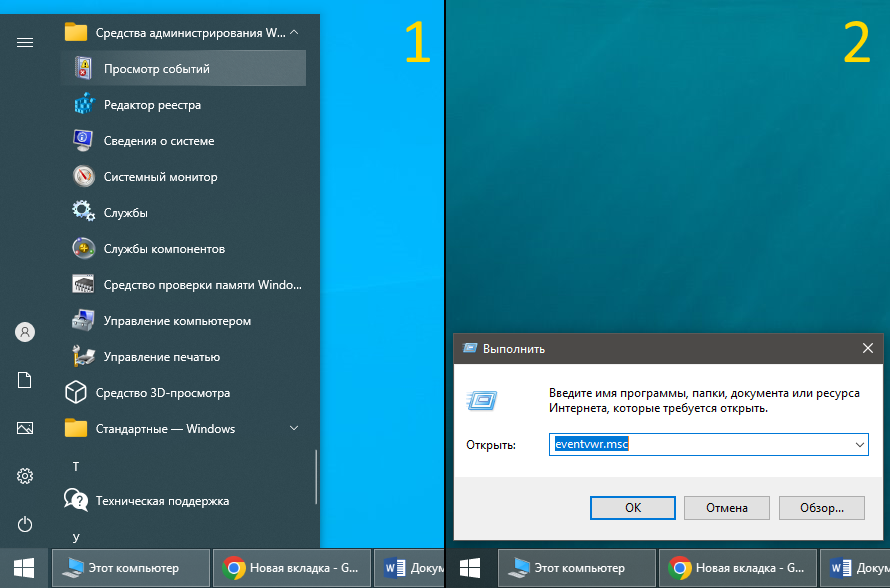
Task: Click the letter У section header
Action: tap(76, 537)
